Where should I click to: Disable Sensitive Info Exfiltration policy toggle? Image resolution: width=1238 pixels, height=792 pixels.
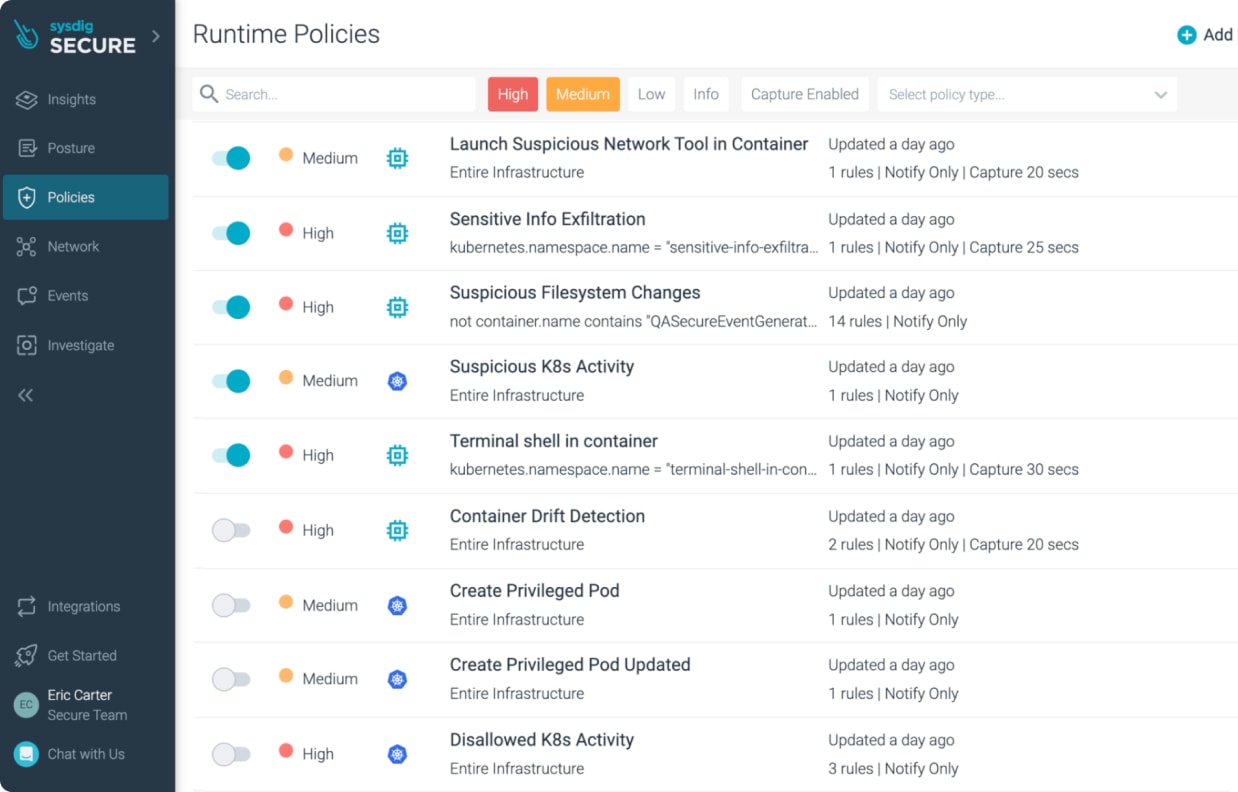tap(231, 233)
